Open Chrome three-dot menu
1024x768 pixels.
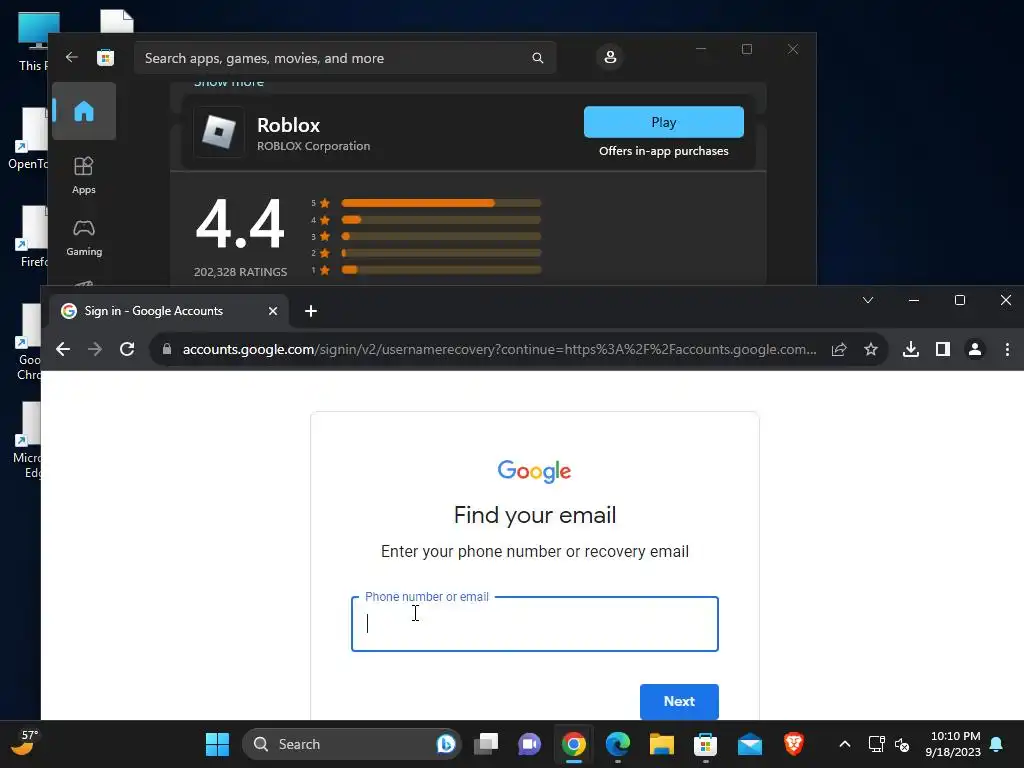click(1007, 349)
